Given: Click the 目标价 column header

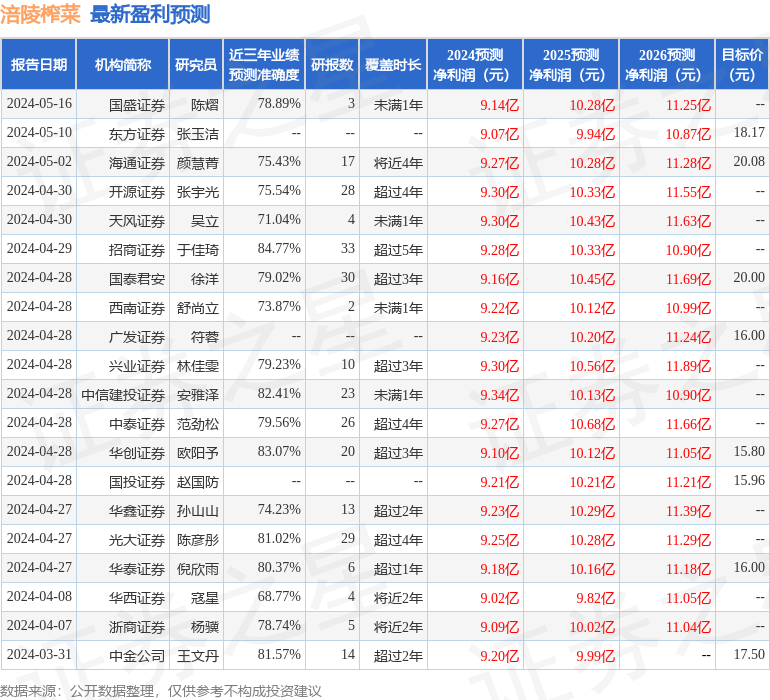Looking at the screenshot, I should coord(742,65).
